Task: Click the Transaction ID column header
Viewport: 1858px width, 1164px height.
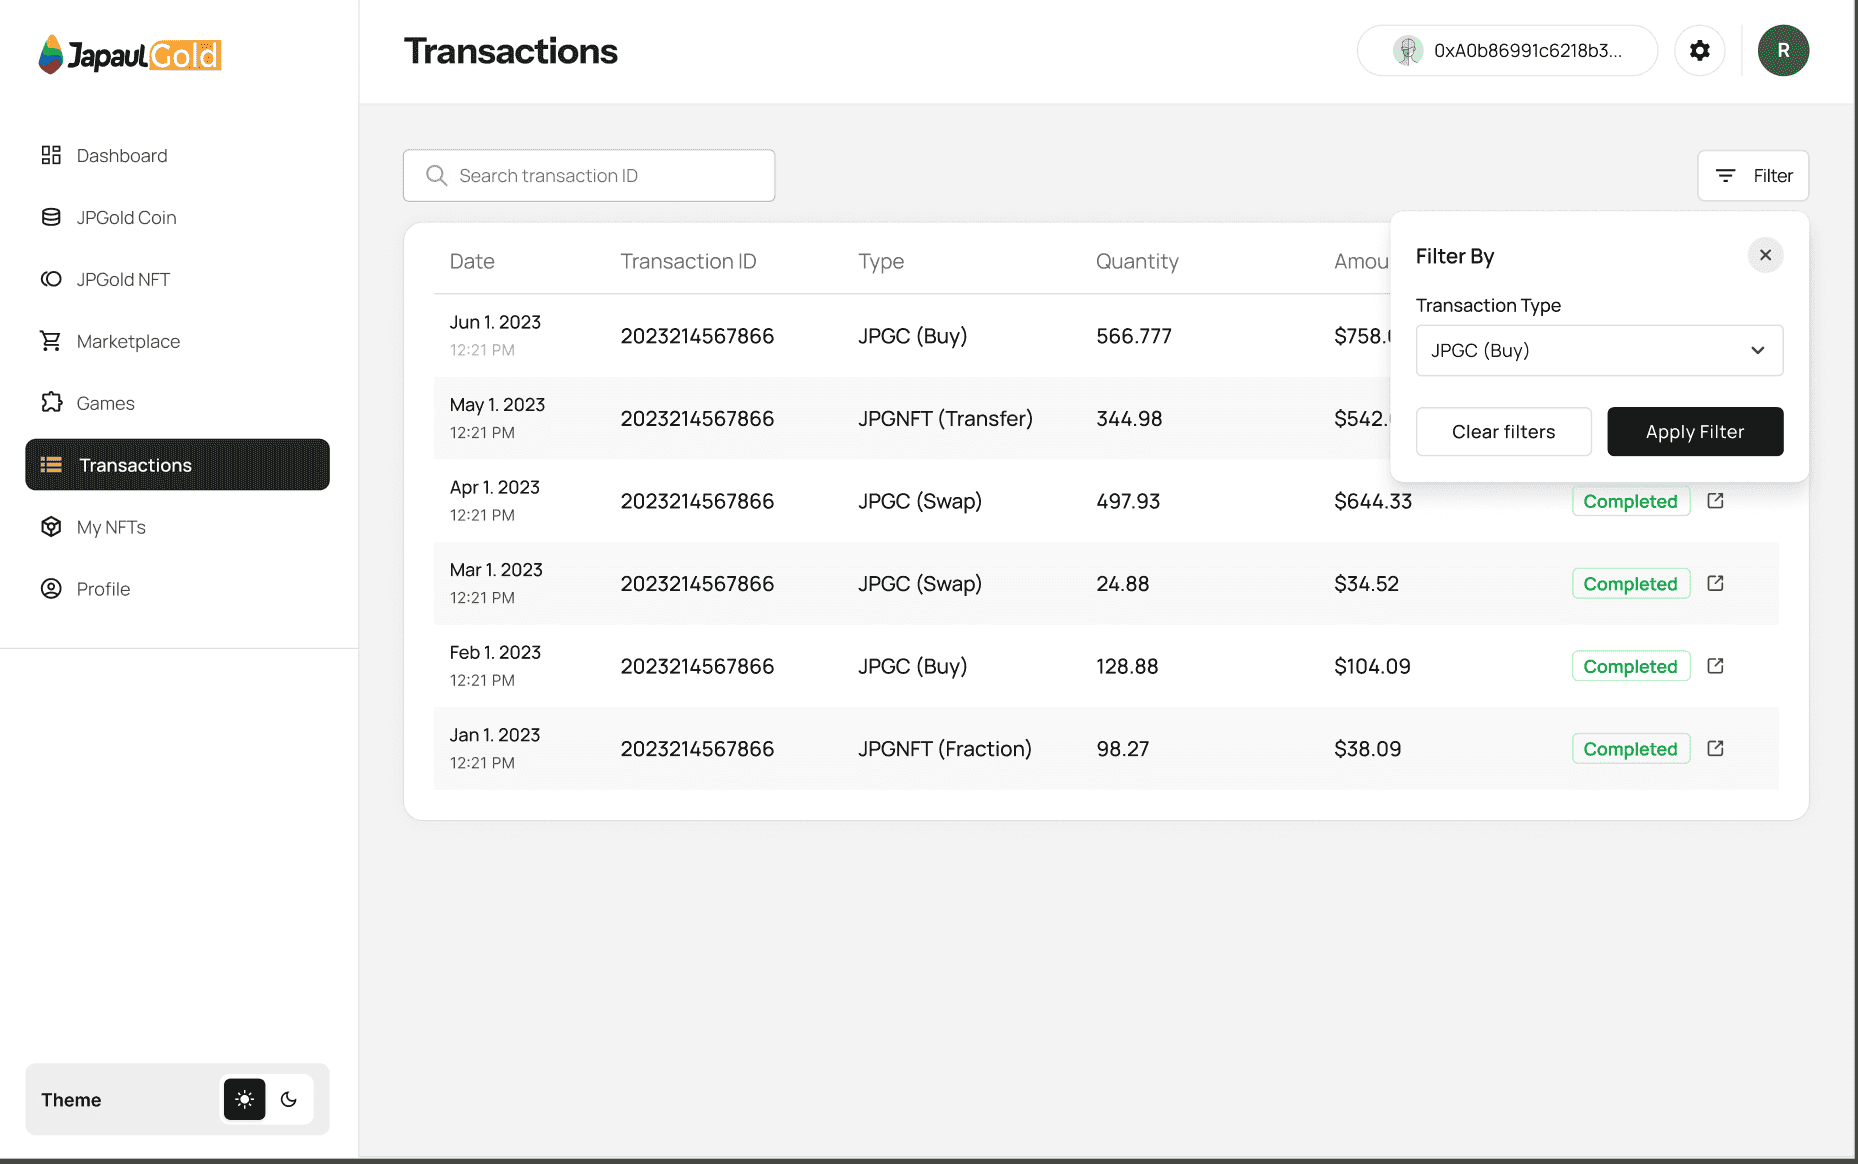Action: 688,262
